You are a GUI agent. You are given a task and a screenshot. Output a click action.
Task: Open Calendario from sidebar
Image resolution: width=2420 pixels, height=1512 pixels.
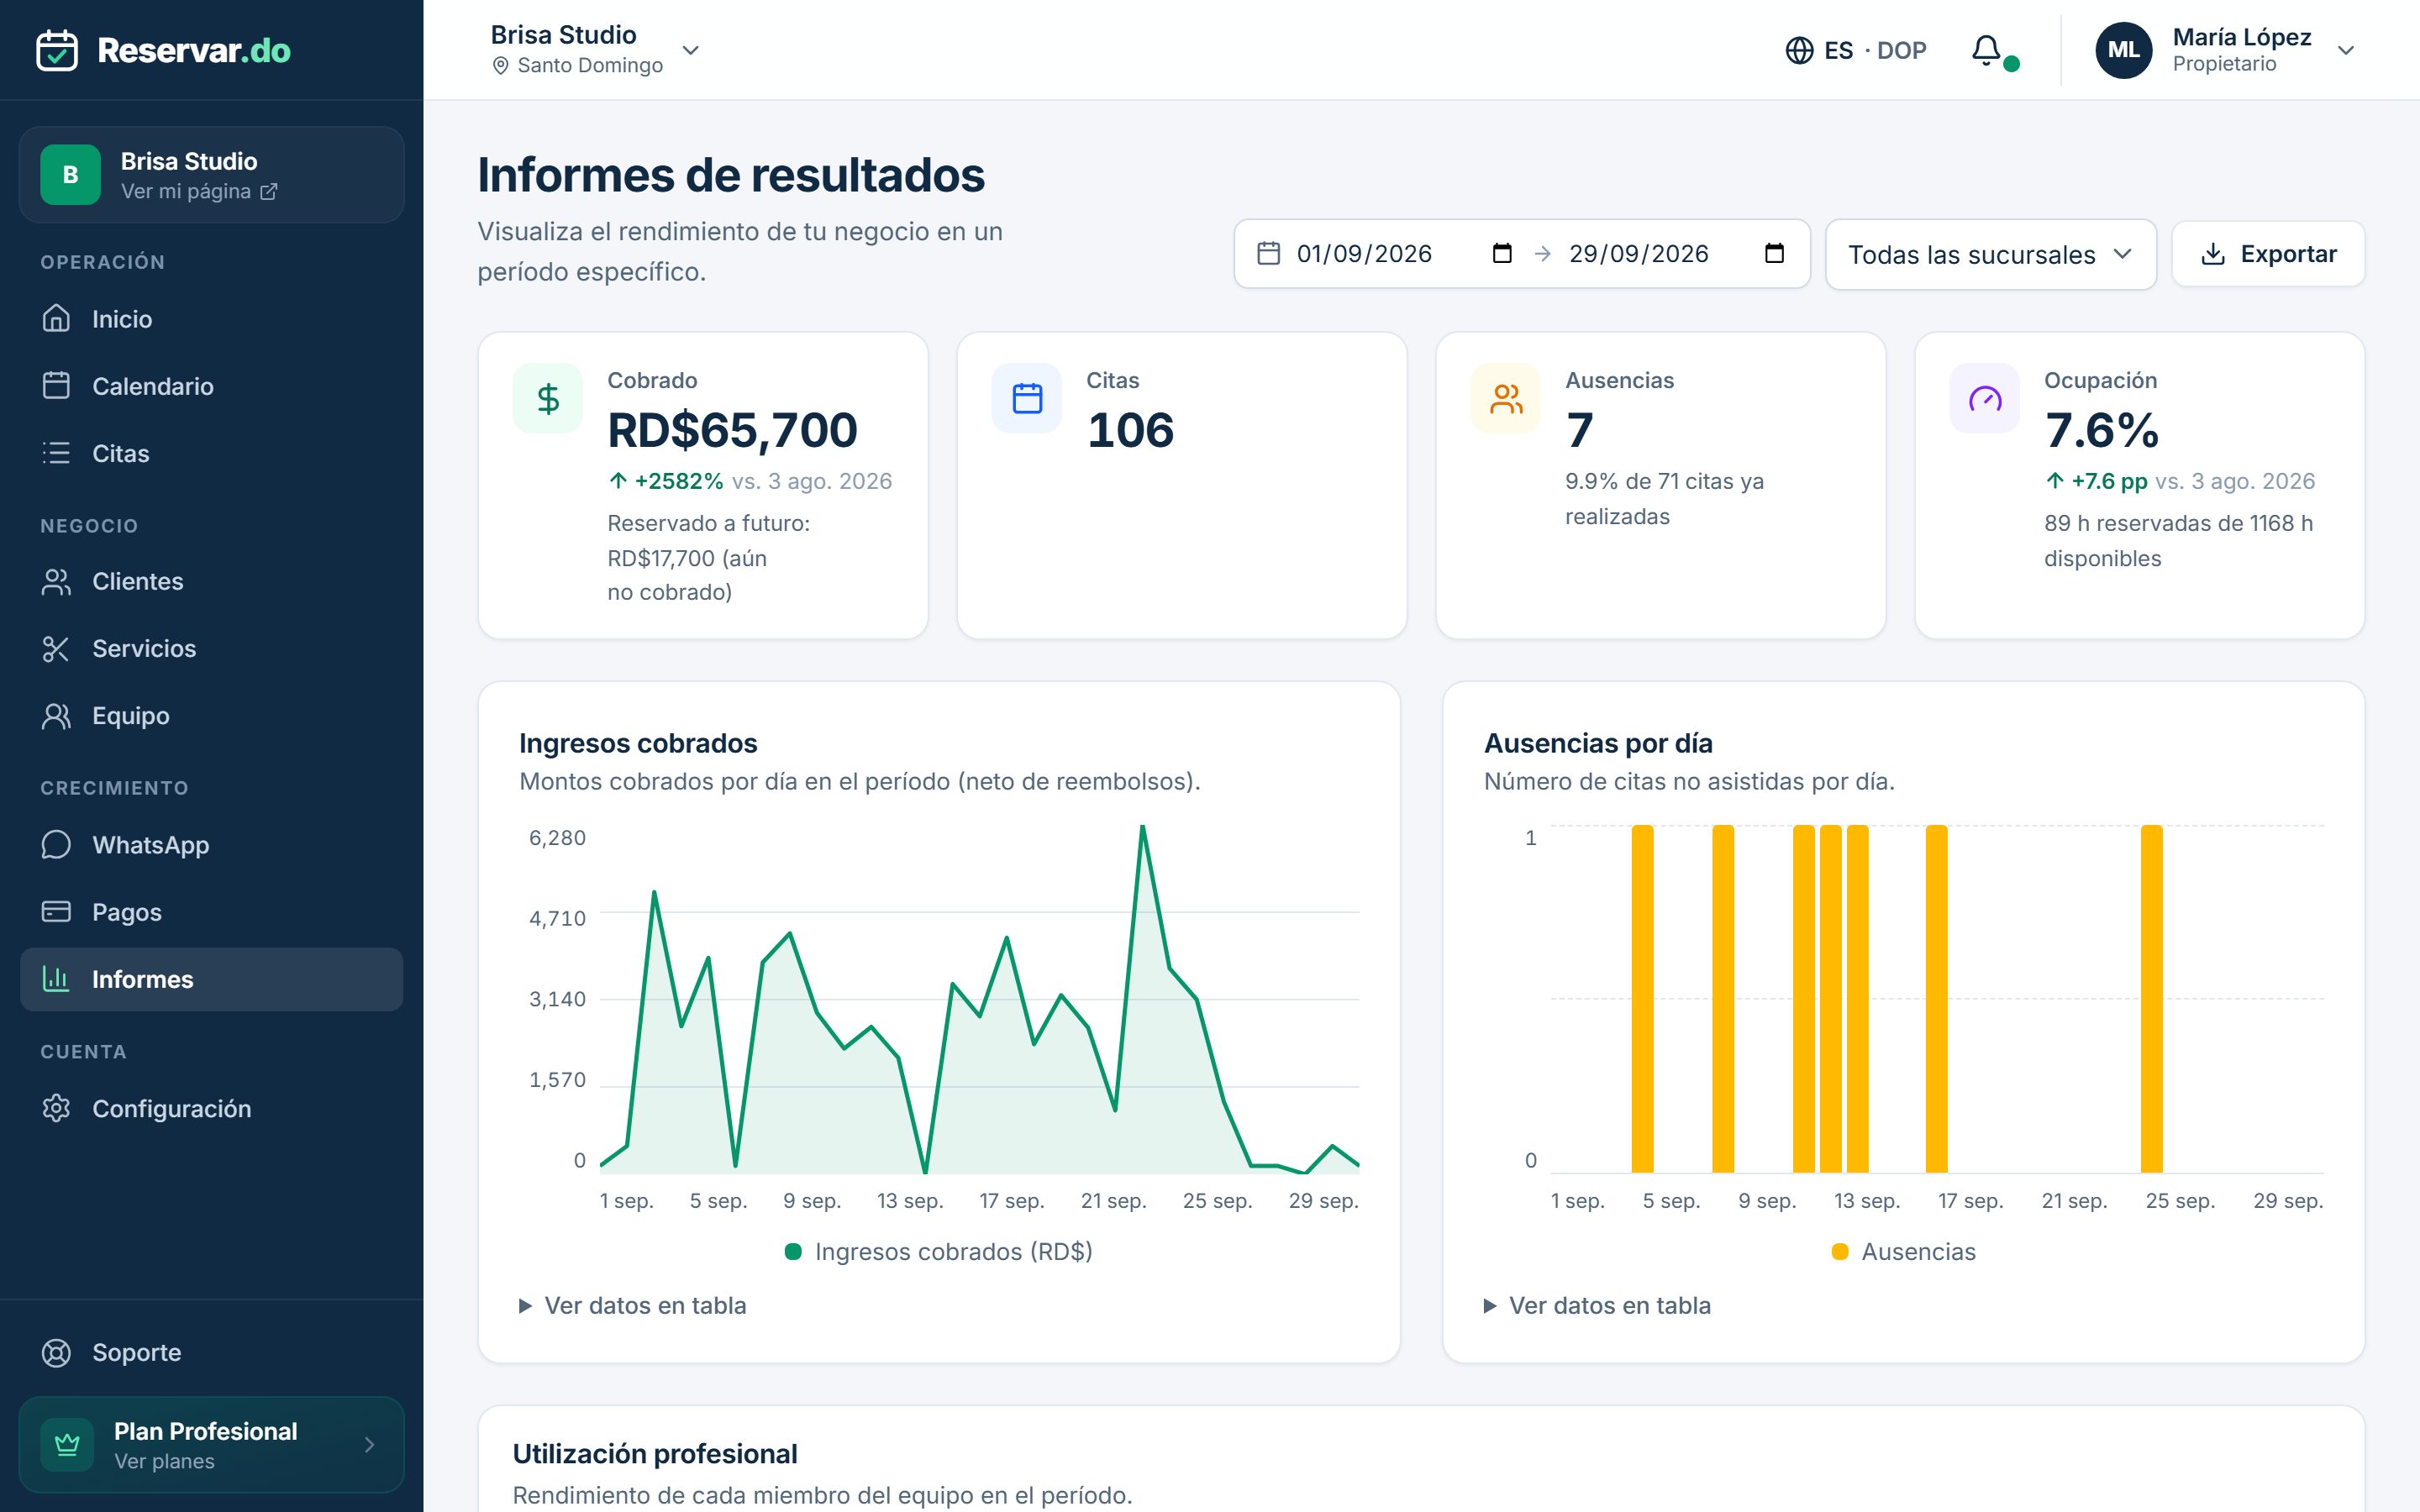211,386
